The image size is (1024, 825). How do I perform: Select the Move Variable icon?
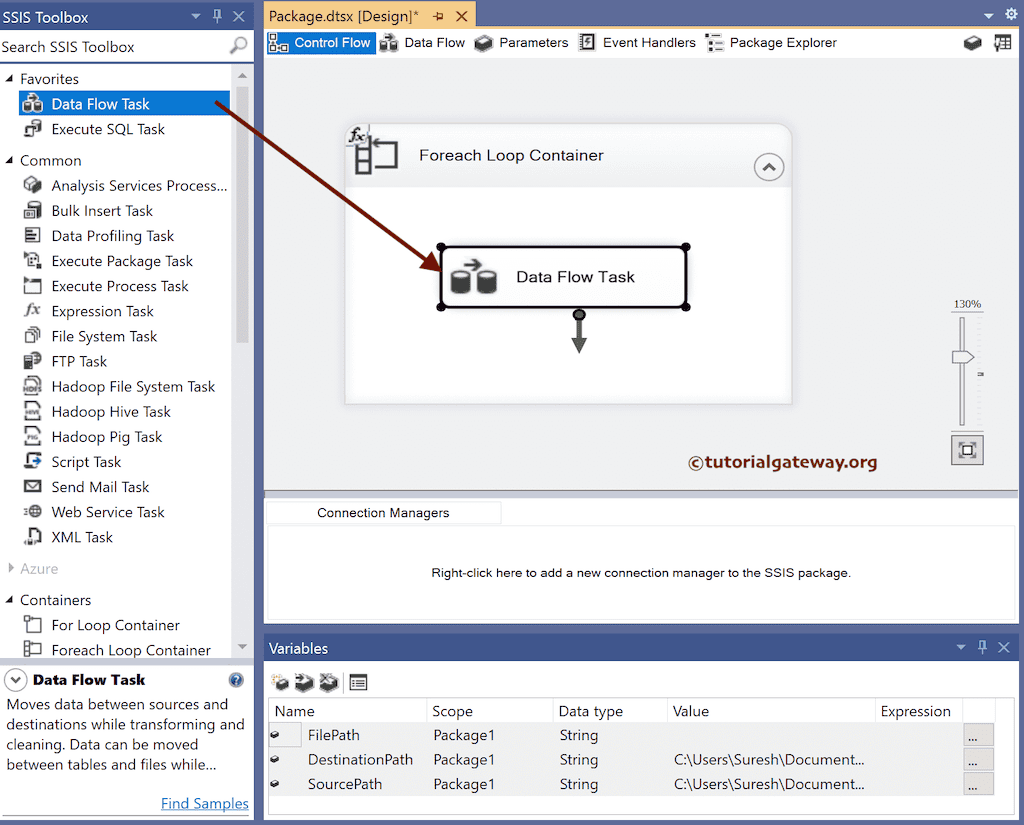point(303,683)
